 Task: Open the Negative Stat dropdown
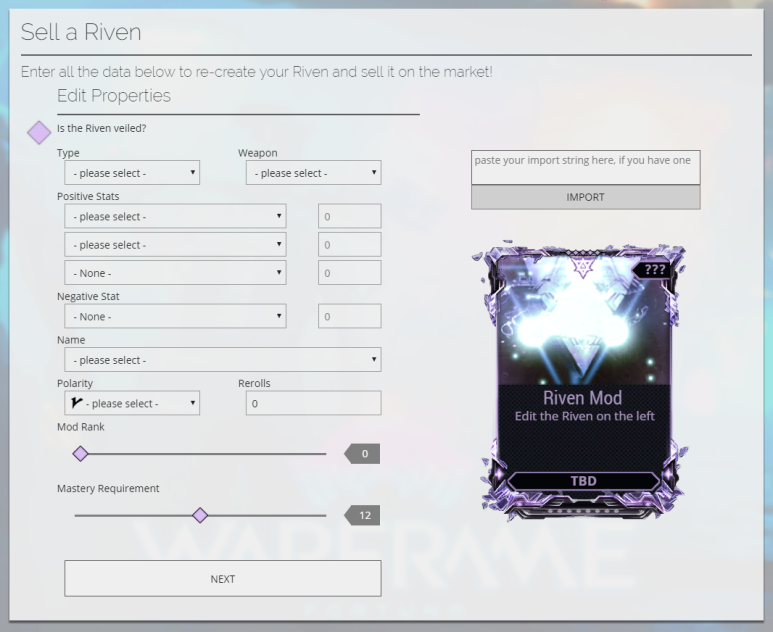(175, 316)
